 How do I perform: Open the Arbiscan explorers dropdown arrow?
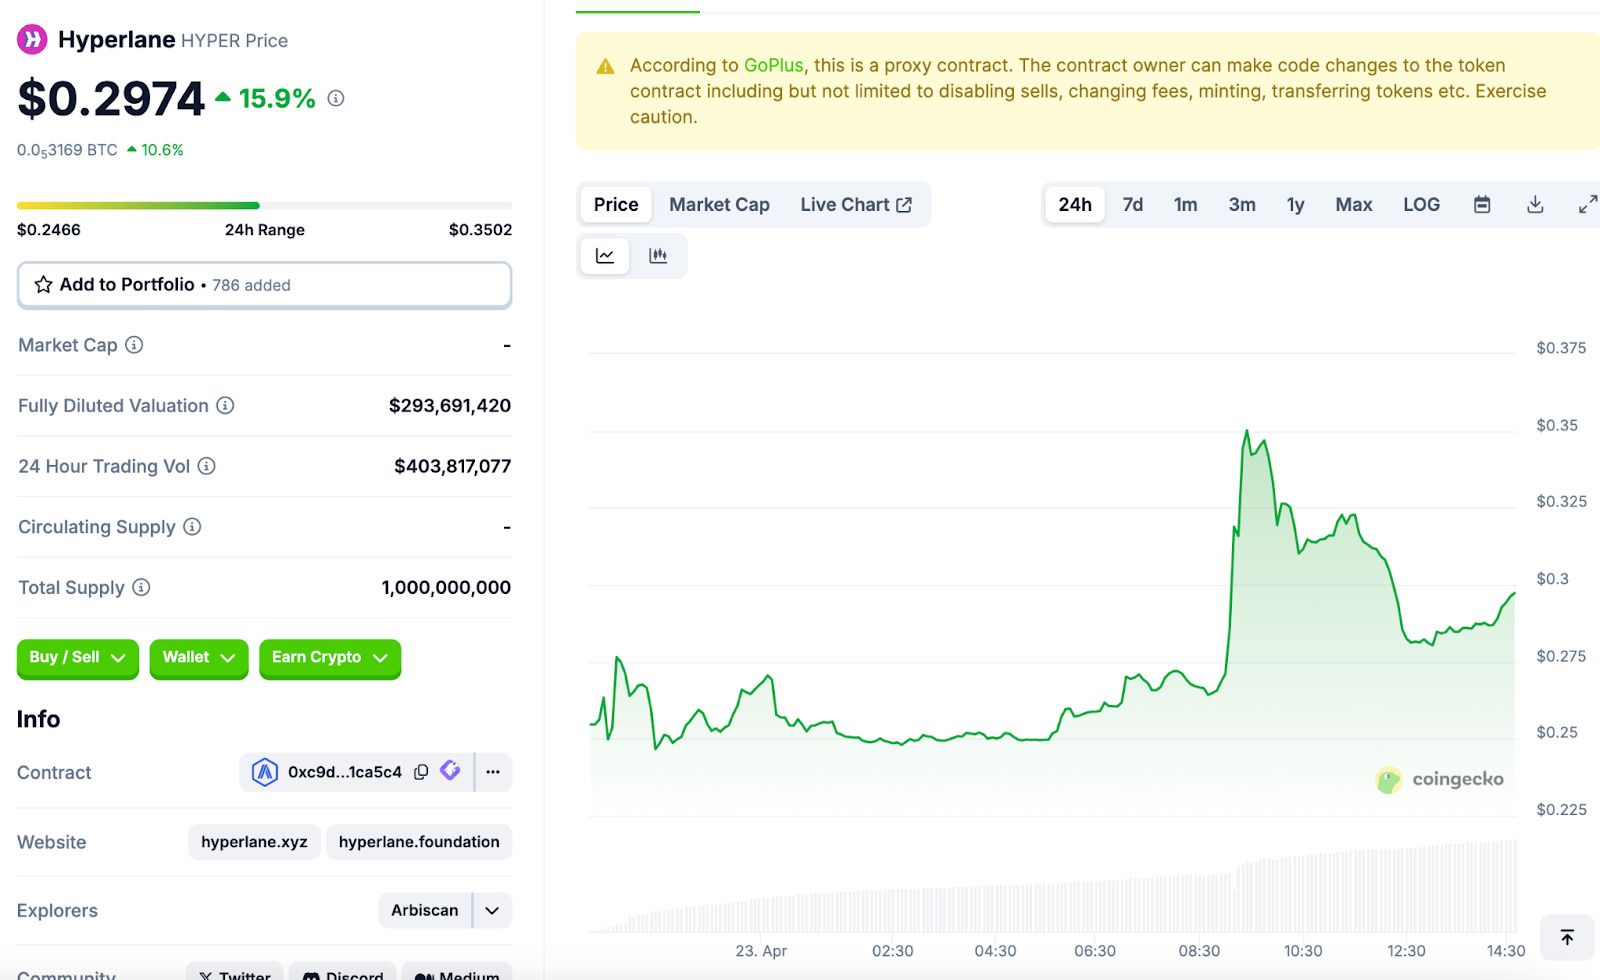click(492, 911)
